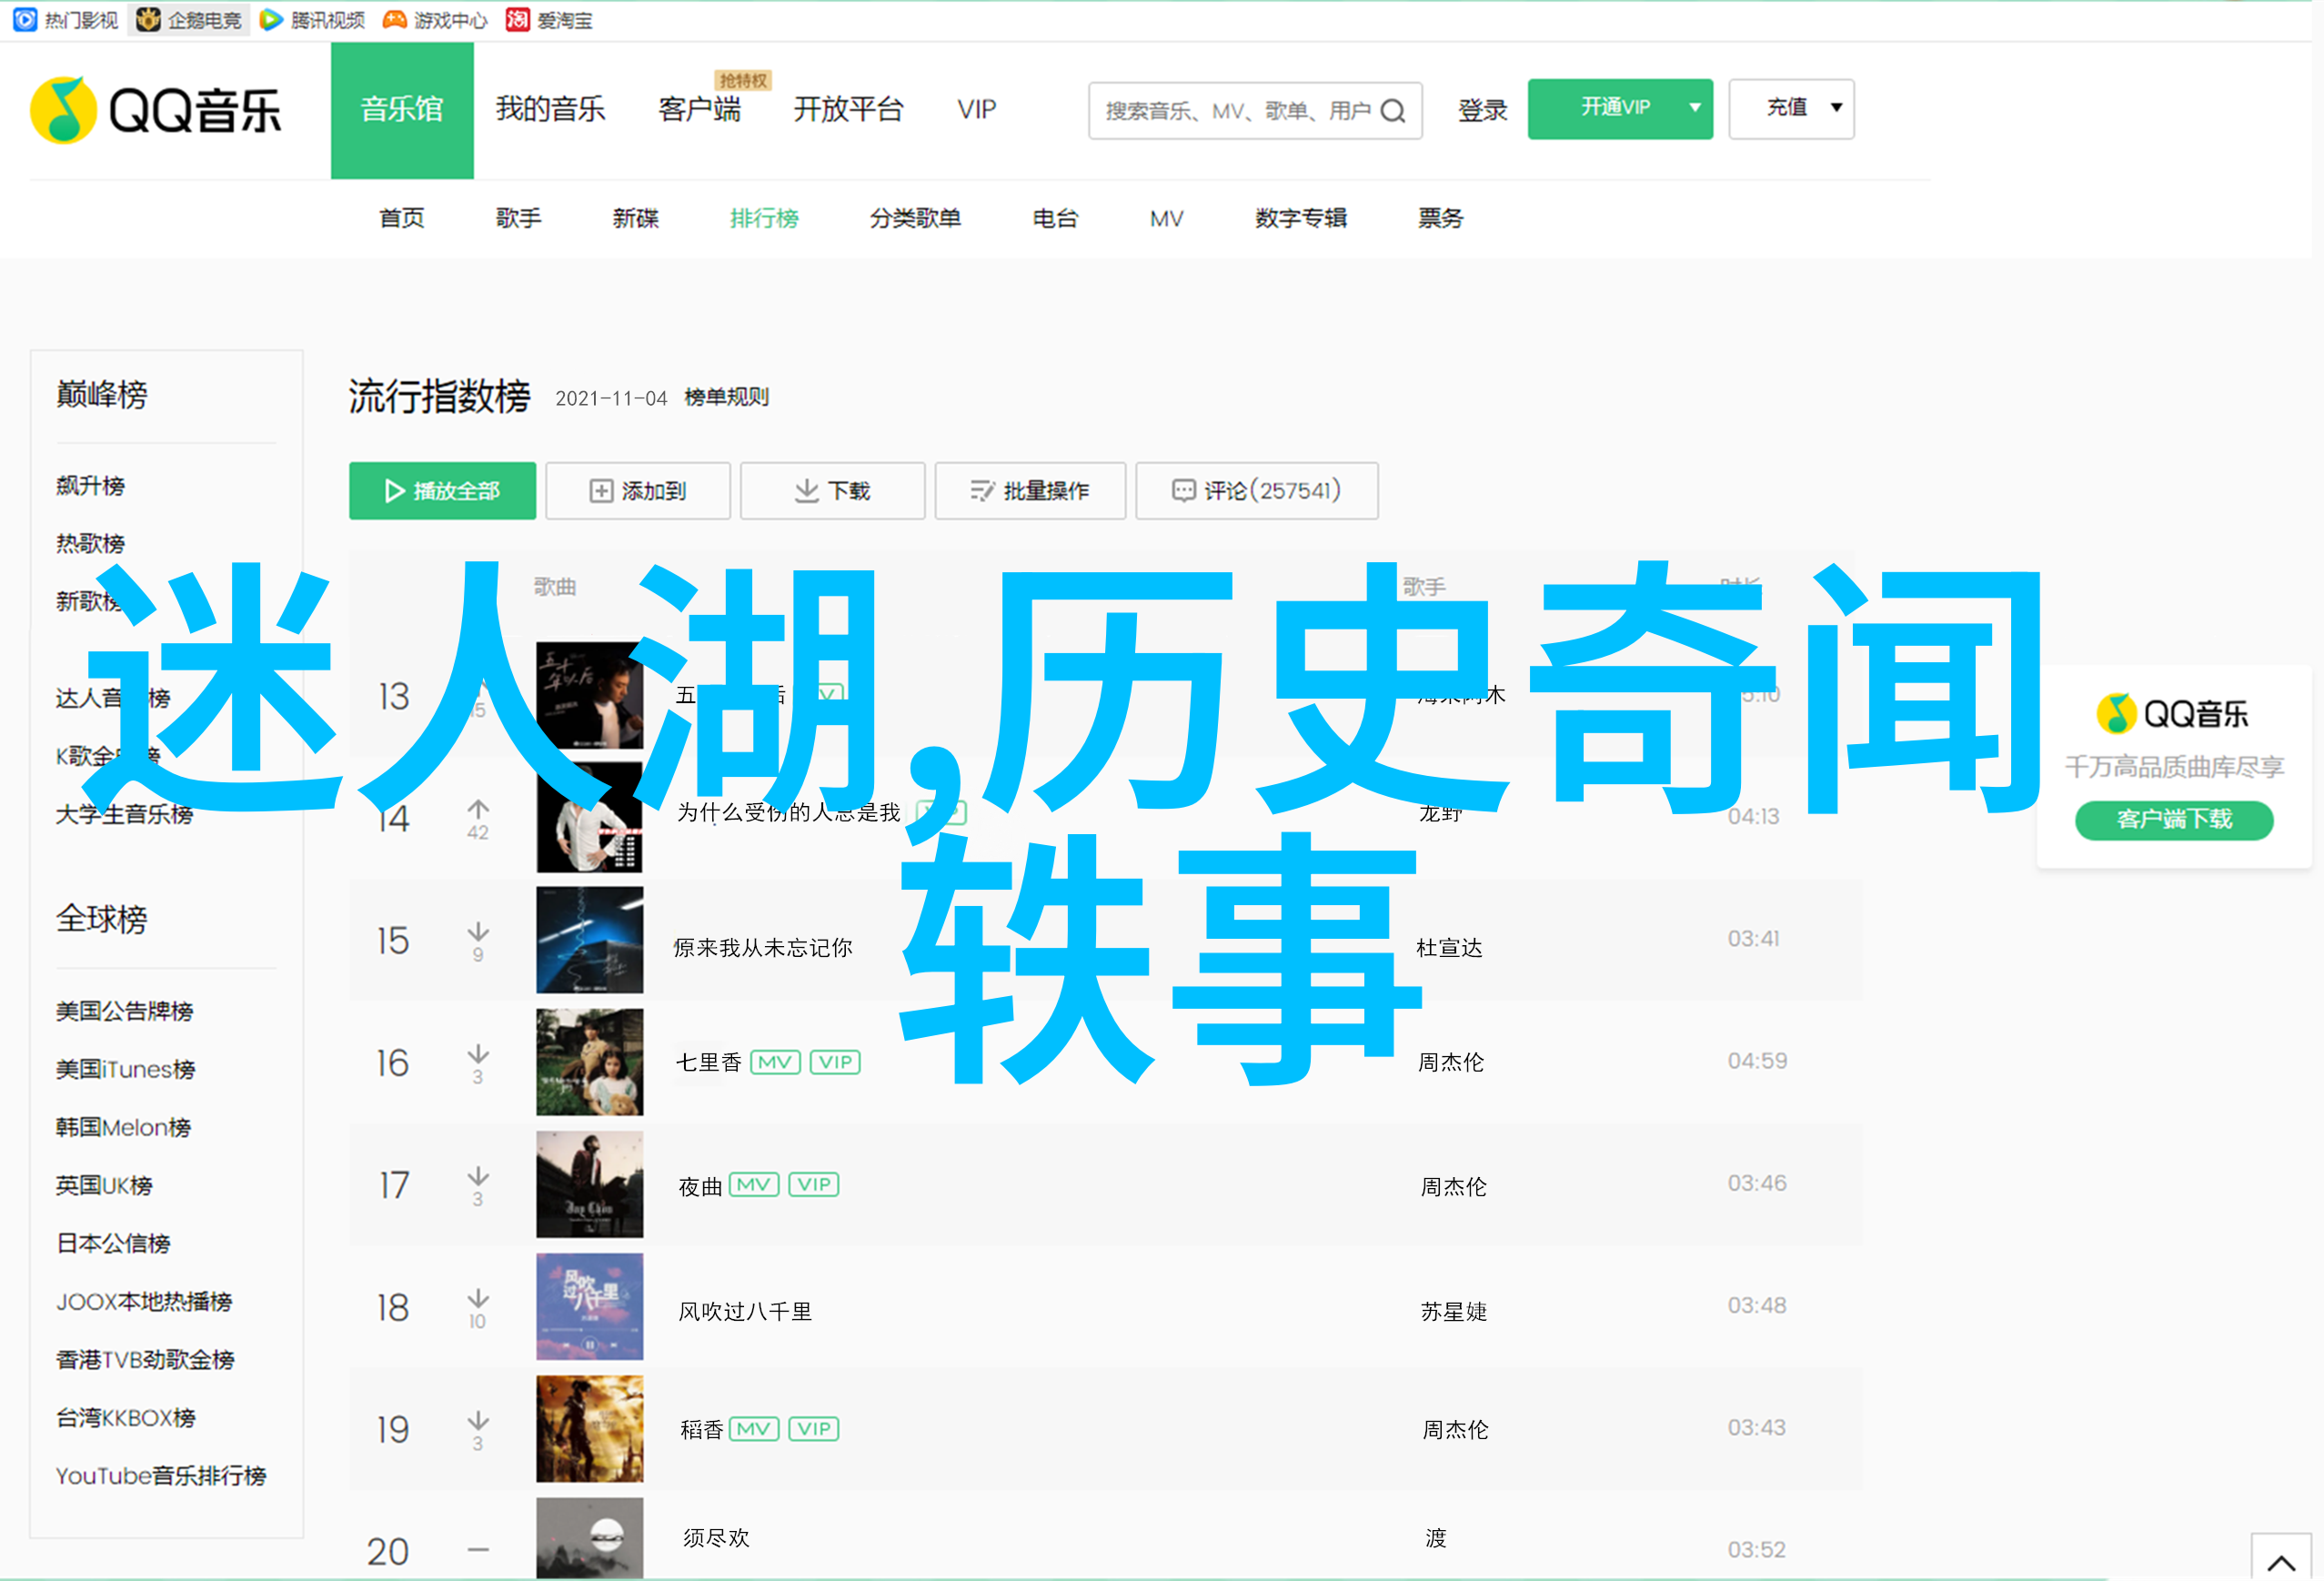The height and width of the screenshot is (1581, 2324).
Task: Click album cover of 七里香
Action: pos(590,1062)
